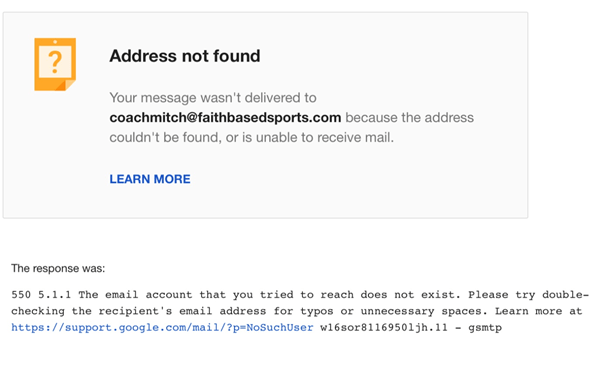602x387 pixels.
Task: Click the 'couldn't be found' sentence line
Action: point(251,137)
